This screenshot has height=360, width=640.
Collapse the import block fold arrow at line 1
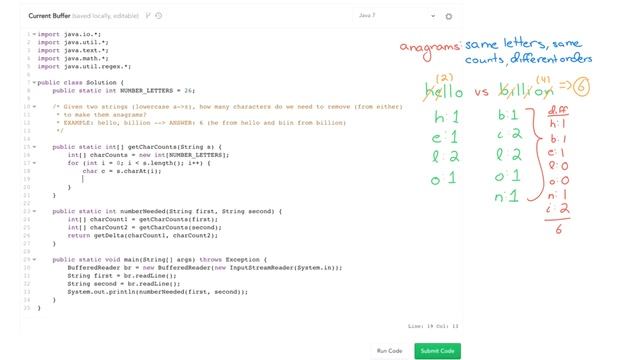coord(34,34)
